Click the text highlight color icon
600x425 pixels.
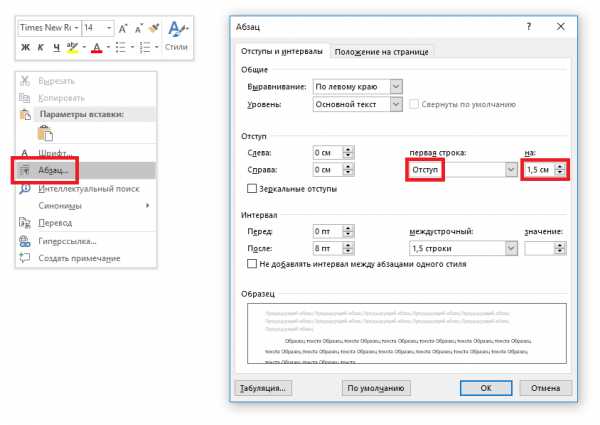72,48
